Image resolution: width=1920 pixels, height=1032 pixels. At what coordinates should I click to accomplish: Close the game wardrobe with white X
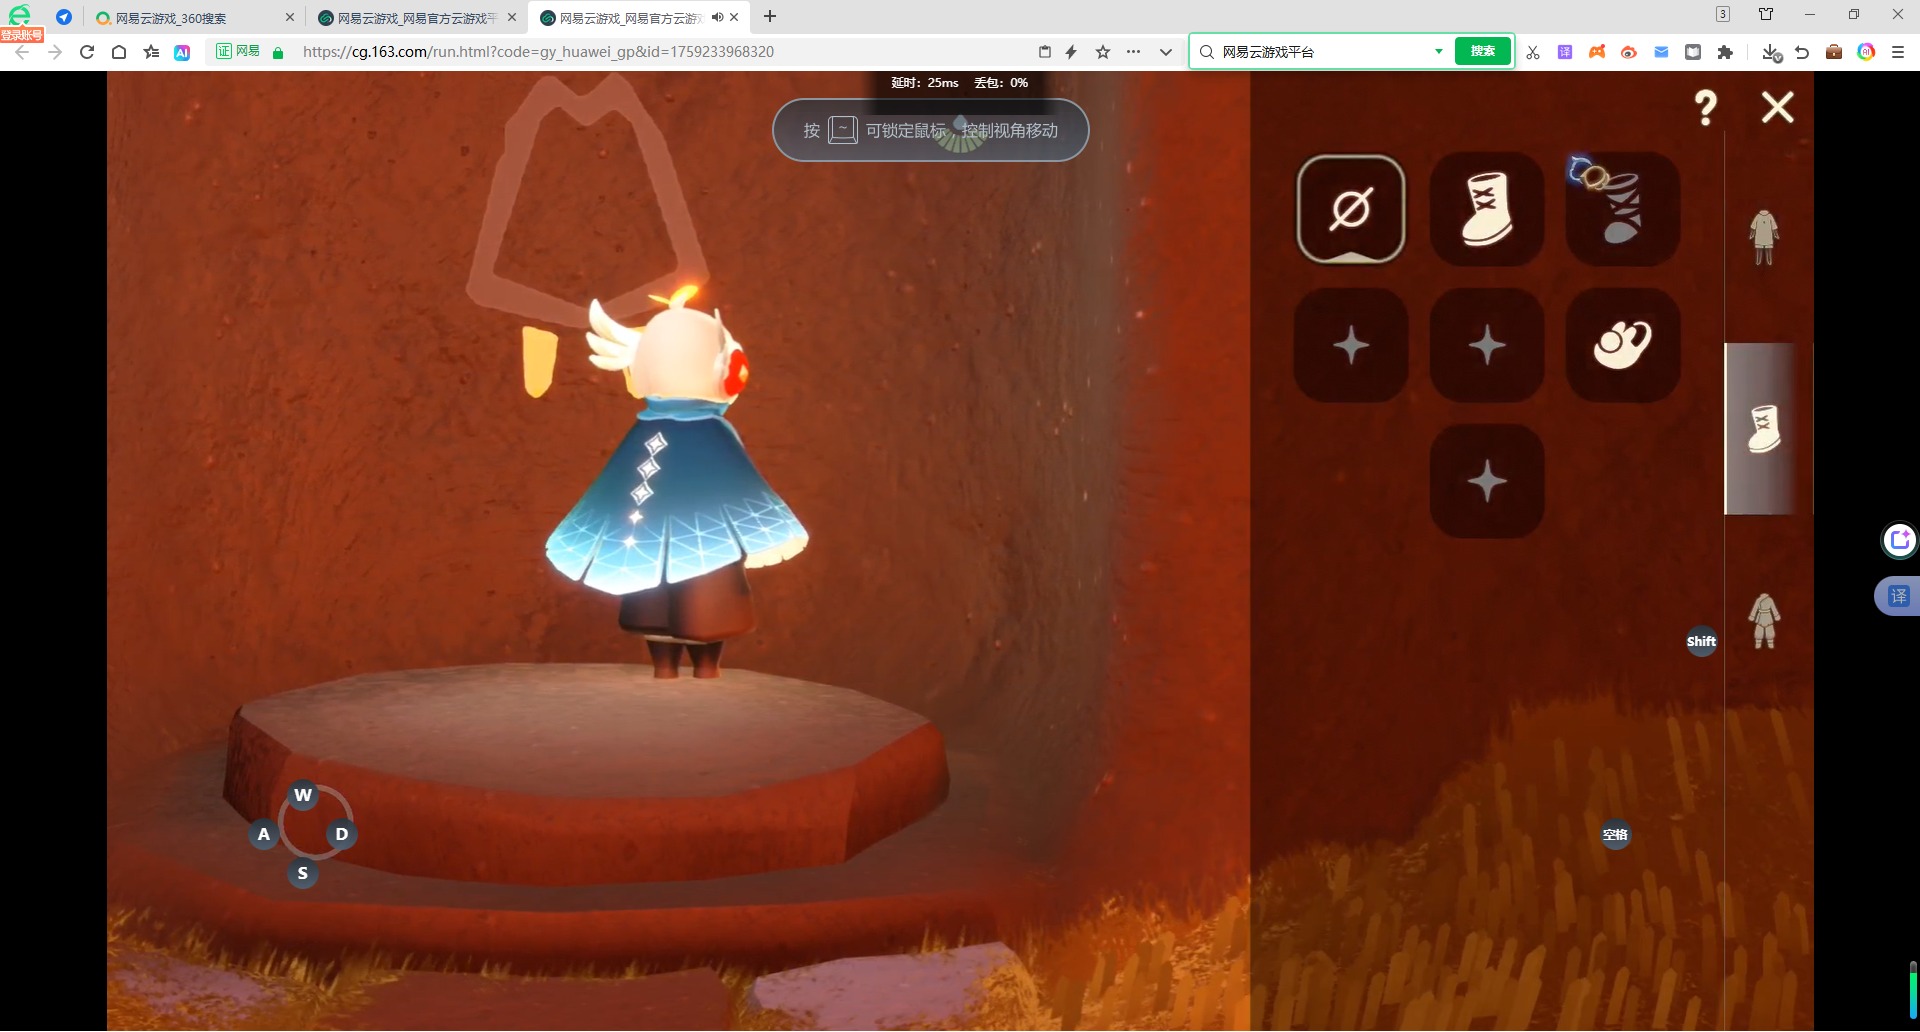pyautogui.click(x=1778, y=107)
